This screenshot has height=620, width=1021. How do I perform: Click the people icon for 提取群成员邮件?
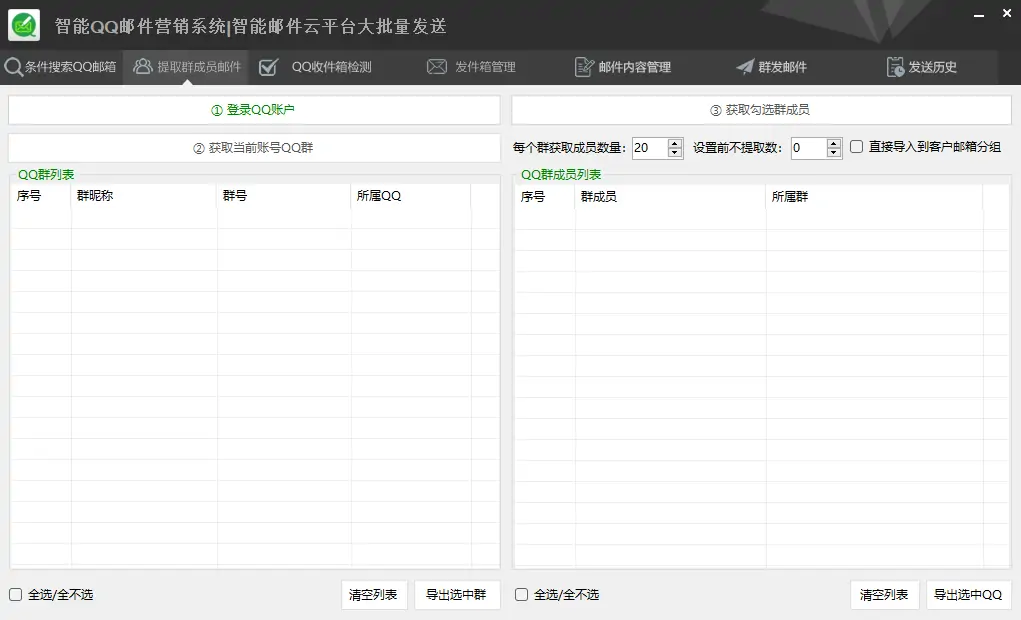click(x=143, y=66)
